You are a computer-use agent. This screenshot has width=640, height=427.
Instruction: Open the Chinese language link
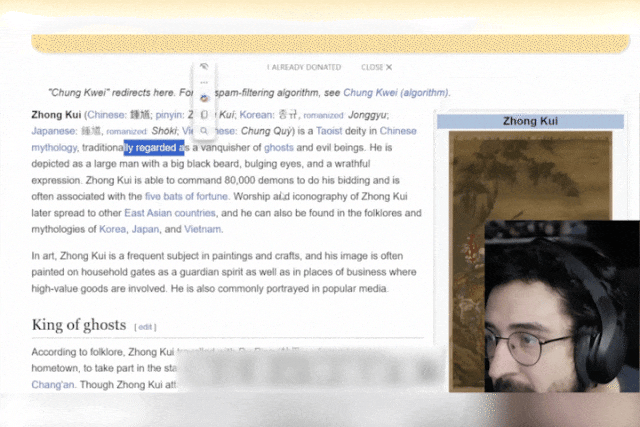coord(107,115)
